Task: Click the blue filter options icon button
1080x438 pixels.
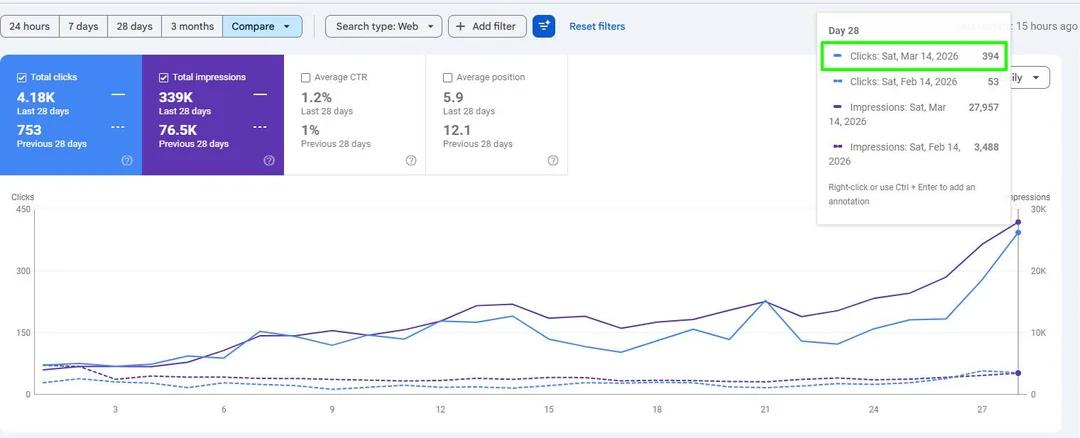Action: [543, 26]
